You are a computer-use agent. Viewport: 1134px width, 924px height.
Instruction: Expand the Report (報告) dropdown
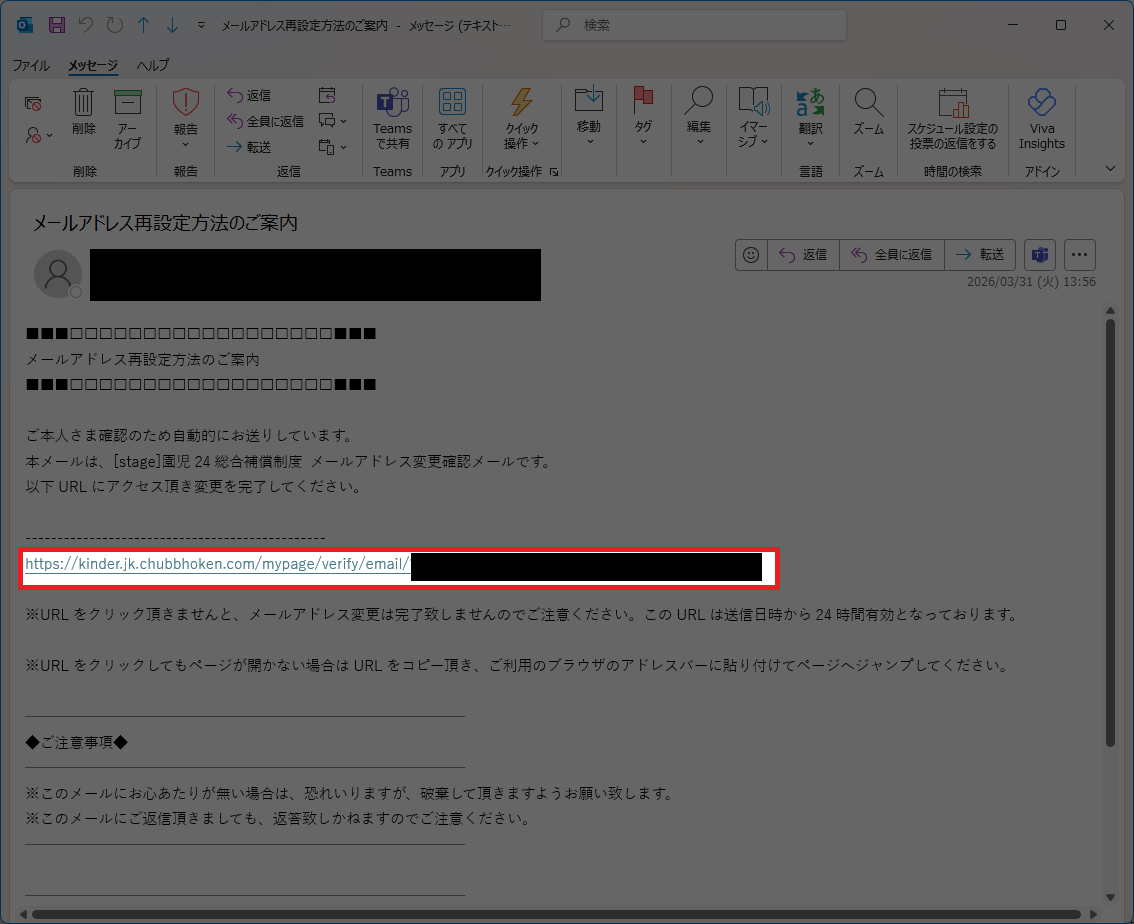point(186,145)
